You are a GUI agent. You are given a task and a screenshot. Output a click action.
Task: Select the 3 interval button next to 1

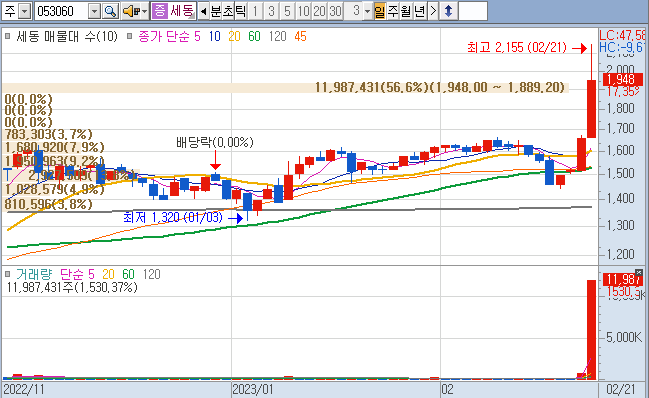click(271, 11)
